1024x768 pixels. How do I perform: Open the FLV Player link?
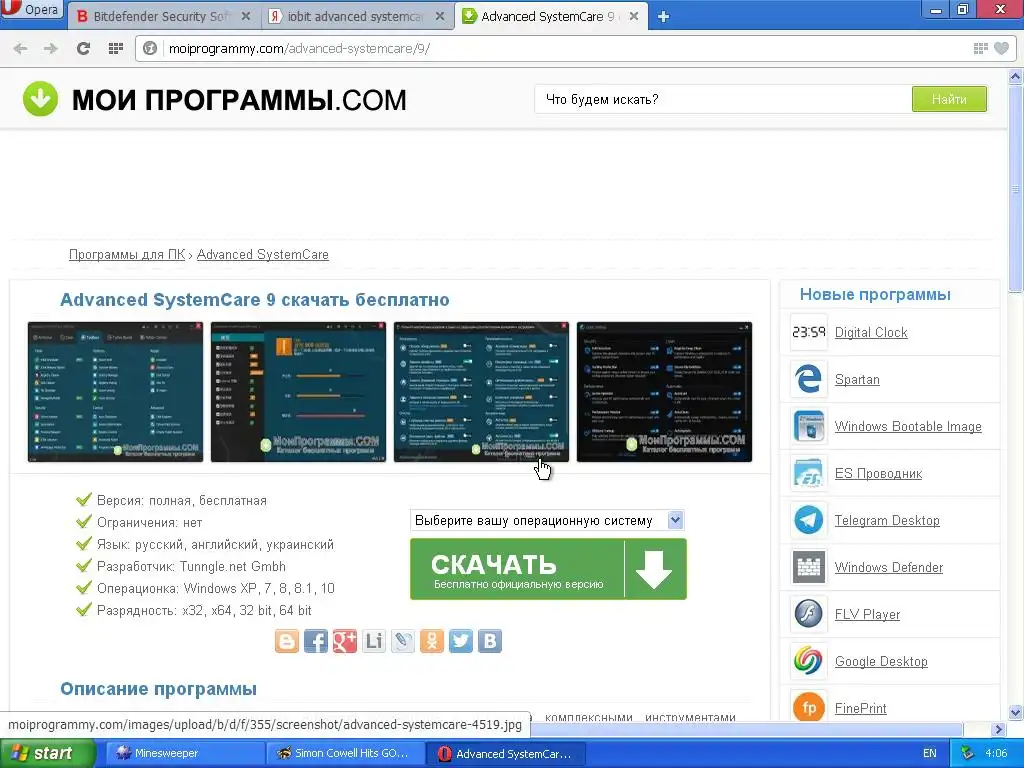(x=867, y=615)
